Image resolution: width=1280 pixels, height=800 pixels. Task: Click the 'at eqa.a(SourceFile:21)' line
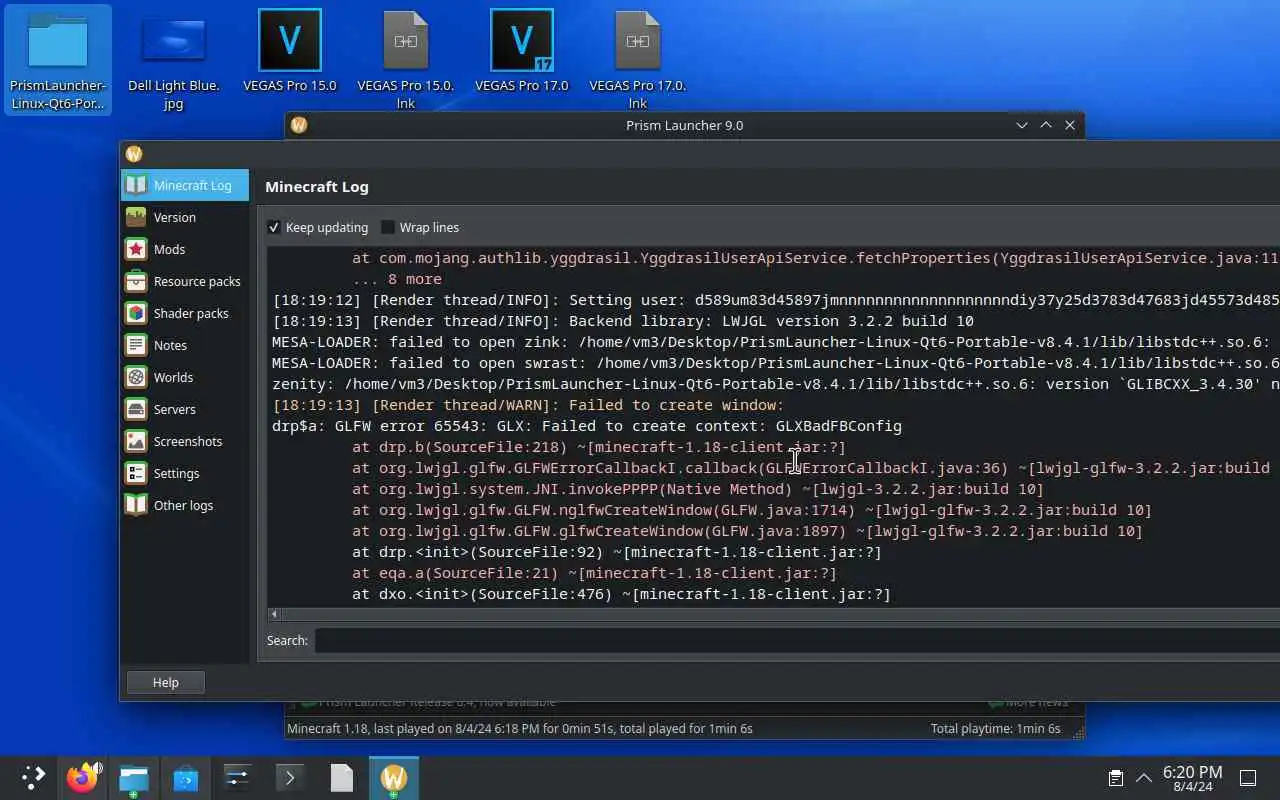coord(594,573)
